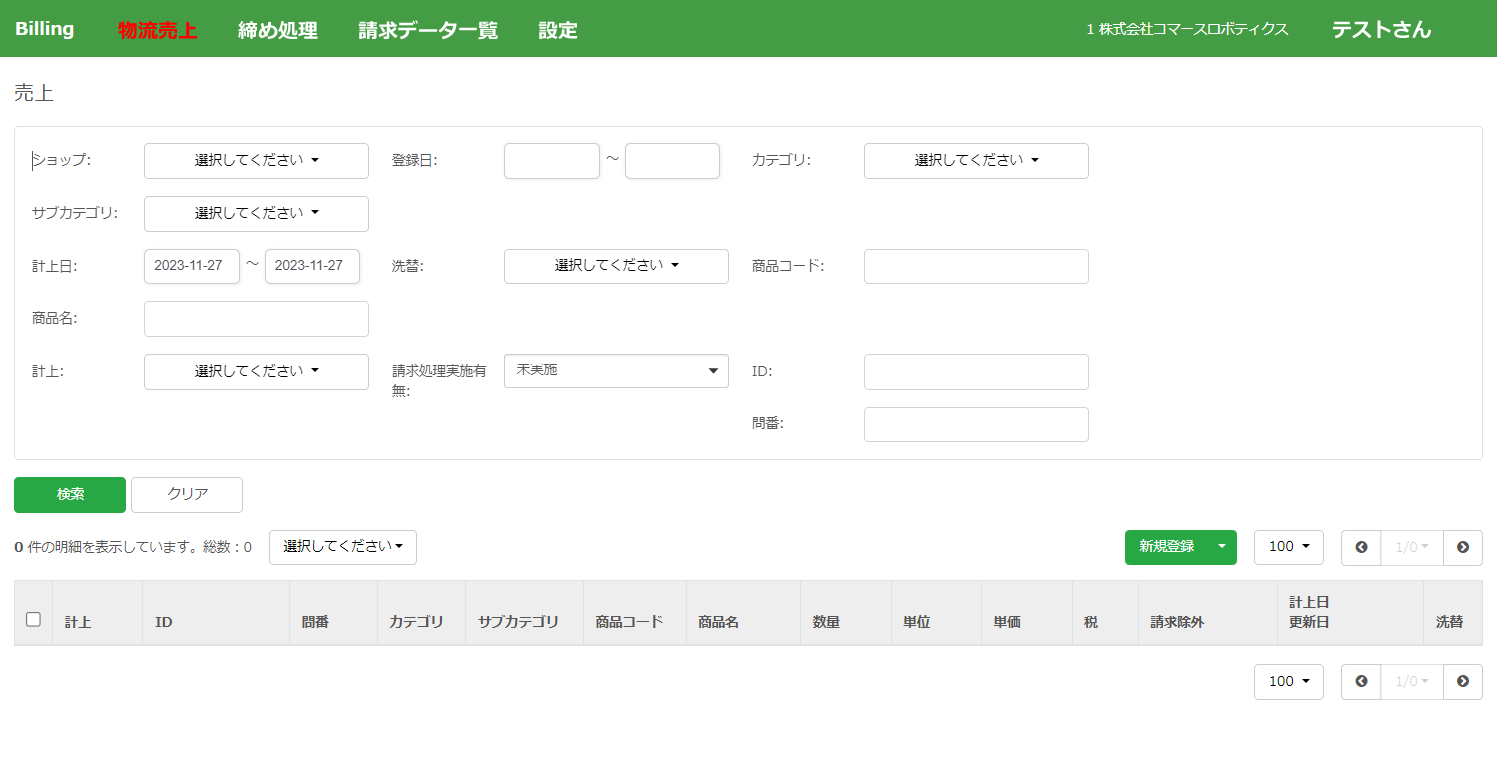Expand the ショップ dropdown
Viewport: 1497px width, 771px height.
pyautogui.click(x=256, y=161)
